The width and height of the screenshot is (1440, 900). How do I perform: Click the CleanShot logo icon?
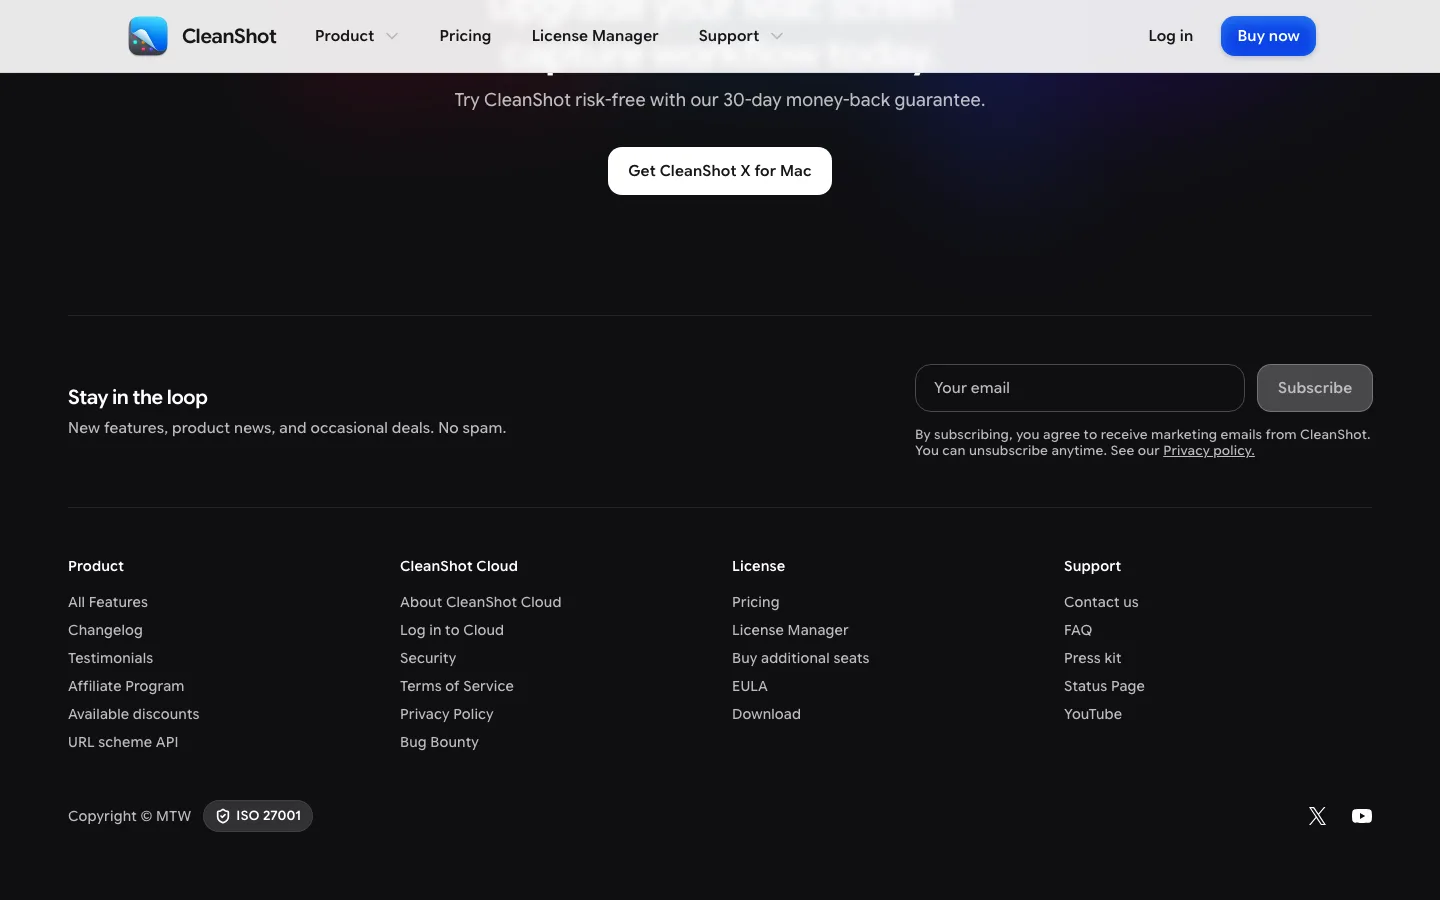click(148, 36)
